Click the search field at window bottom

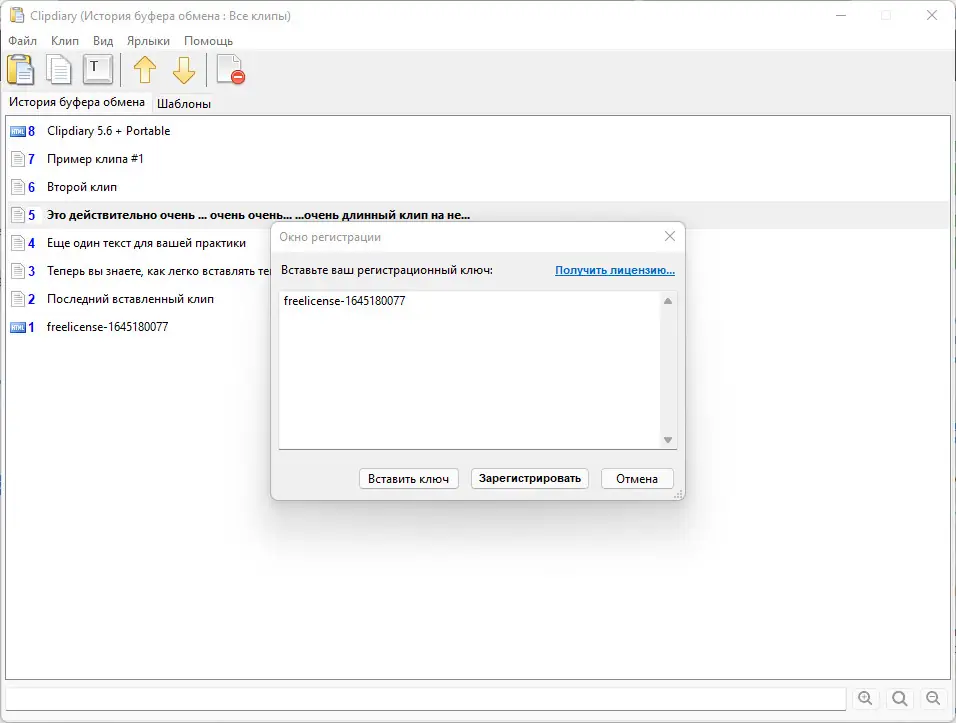click(426, 699)
